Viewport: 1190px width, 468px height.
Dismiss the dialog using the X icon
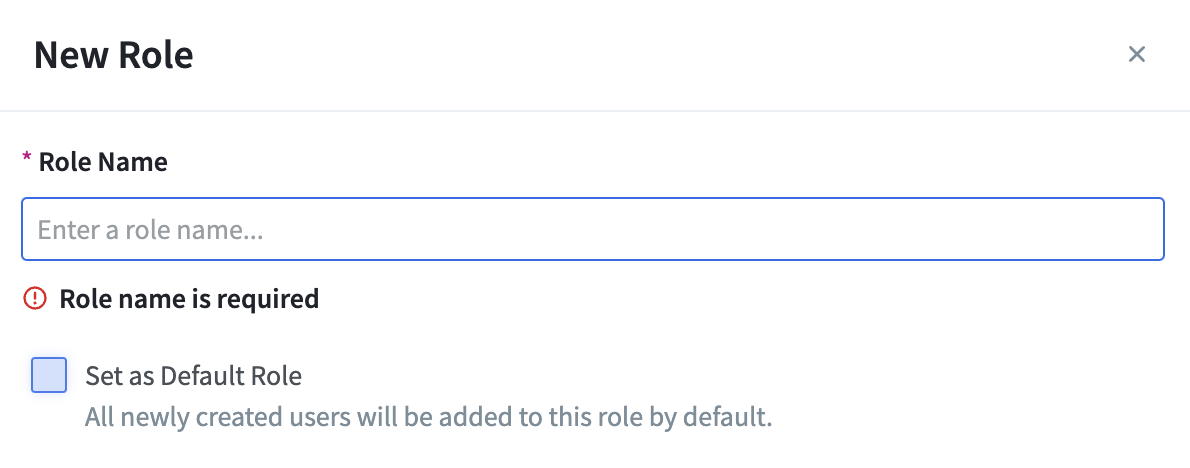coord(1136,54)
